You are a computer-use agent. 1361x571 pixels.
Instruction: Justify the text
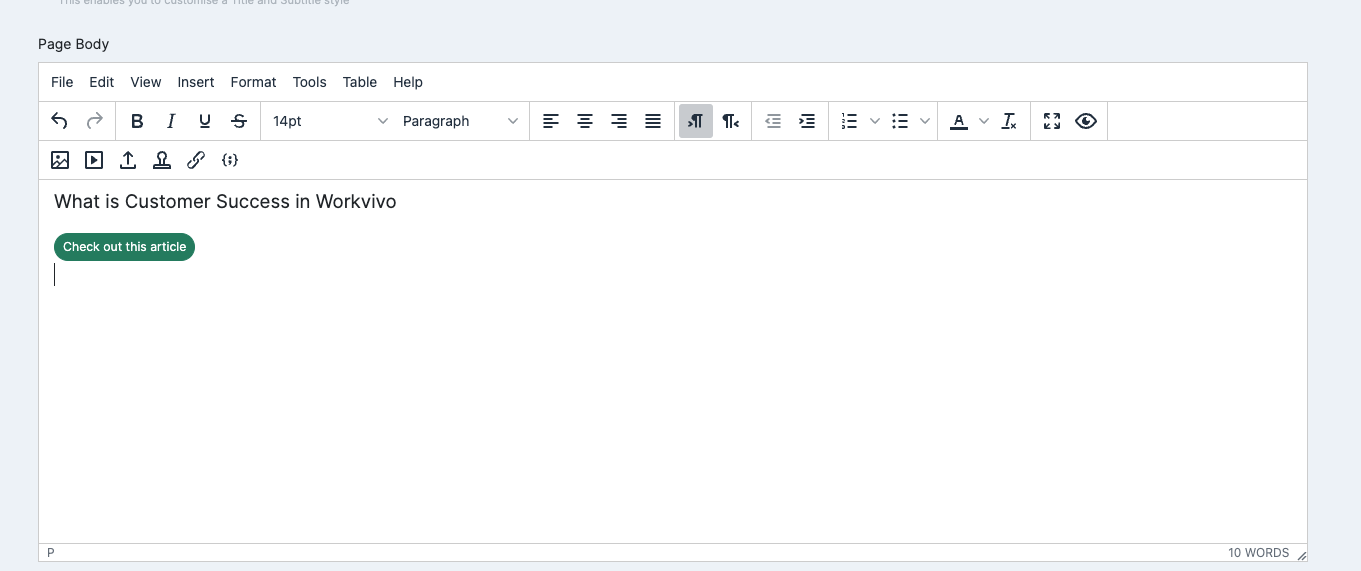653,121
